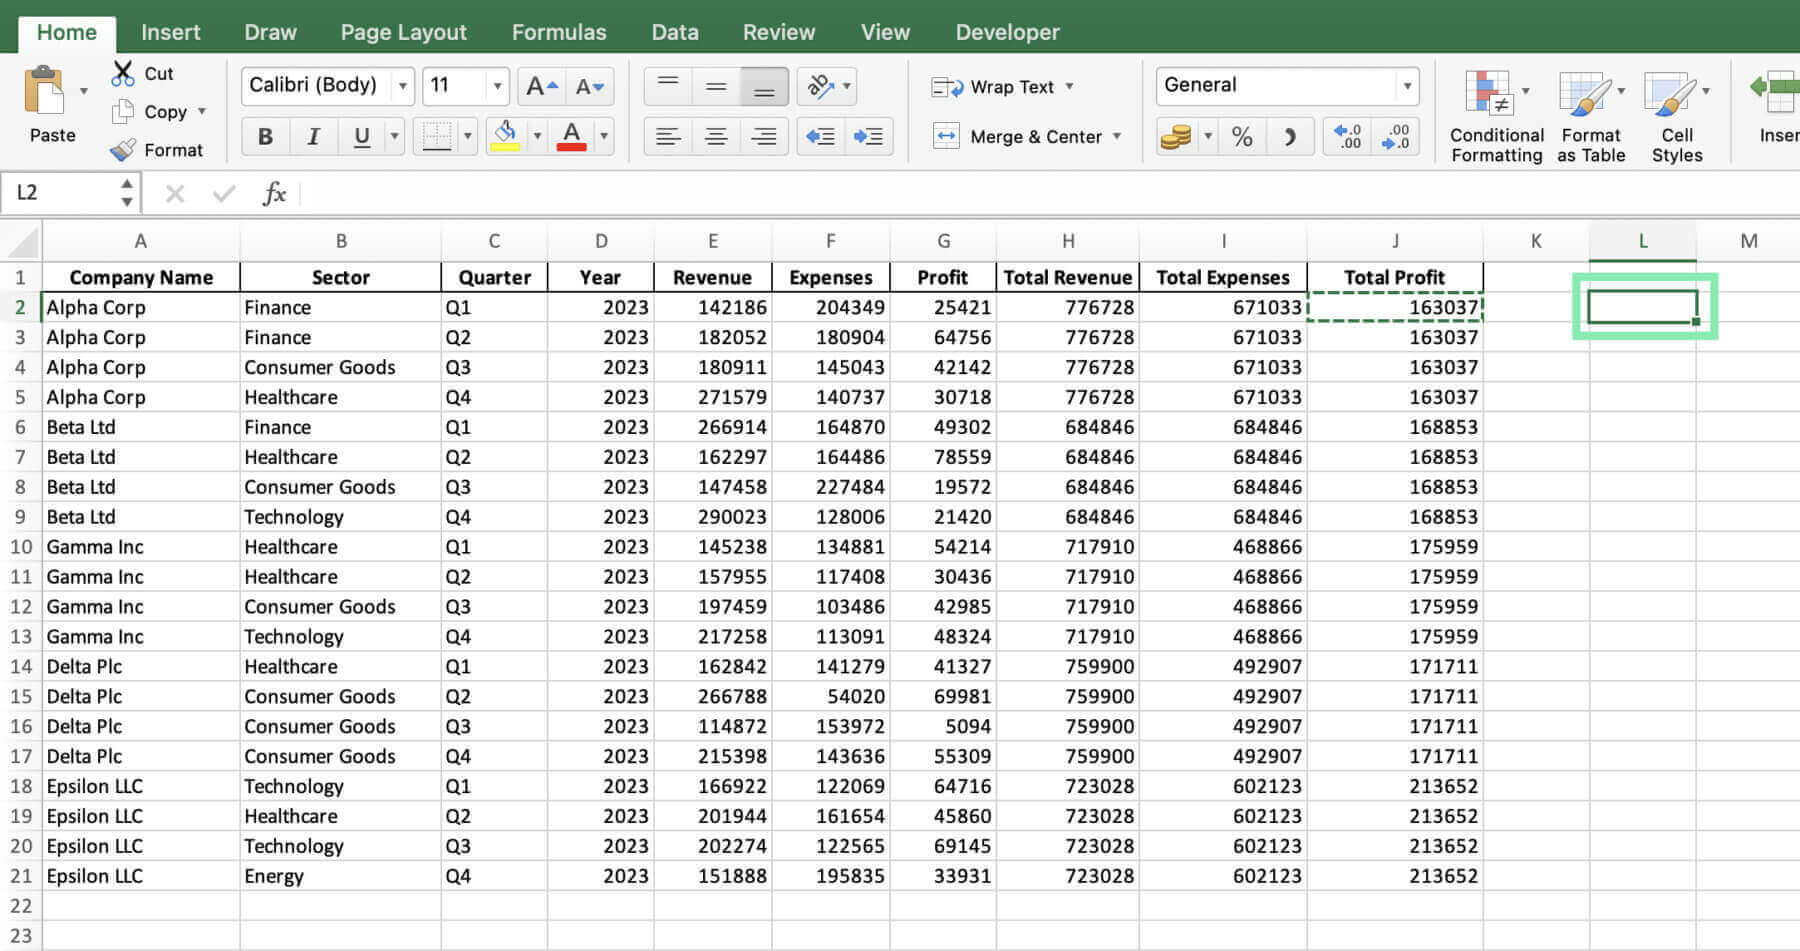
Task: Open the font size dropdown
Action: [496, 86]
